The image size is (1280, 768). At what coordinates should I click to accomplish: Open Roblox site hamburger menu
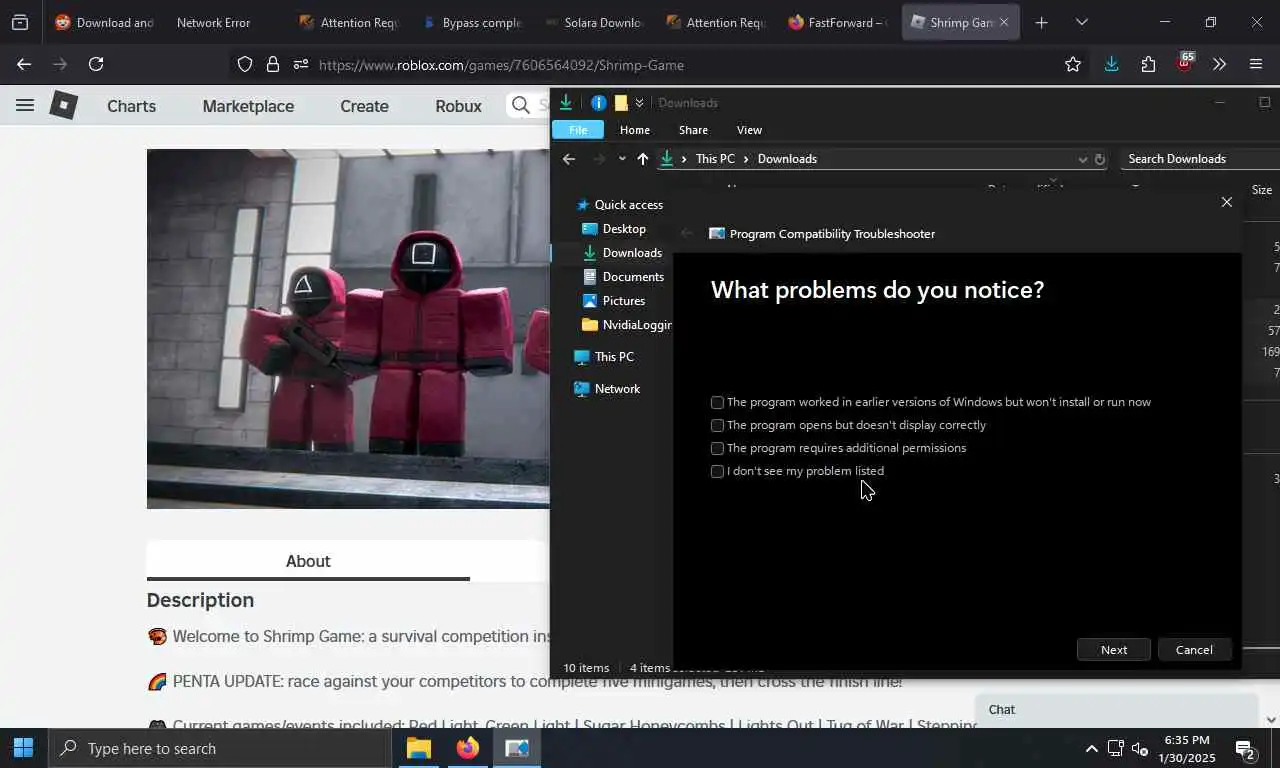[25, 105]
